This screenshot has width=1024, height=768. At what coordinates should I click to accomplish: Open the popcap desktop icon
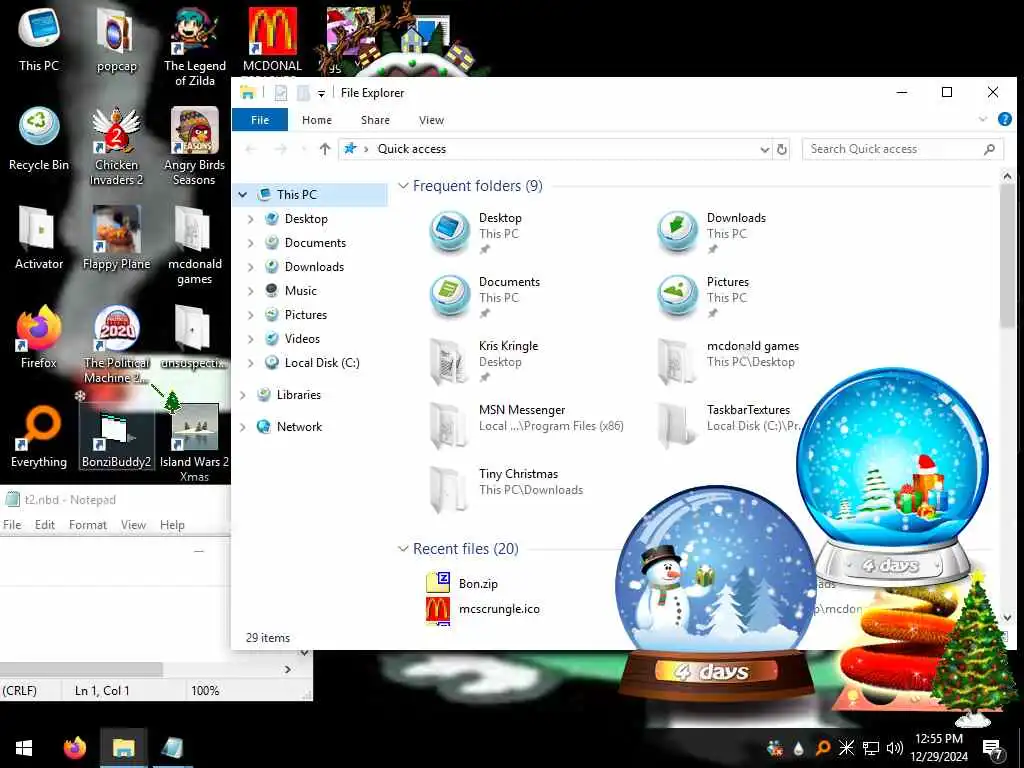[x=116, y=40]
